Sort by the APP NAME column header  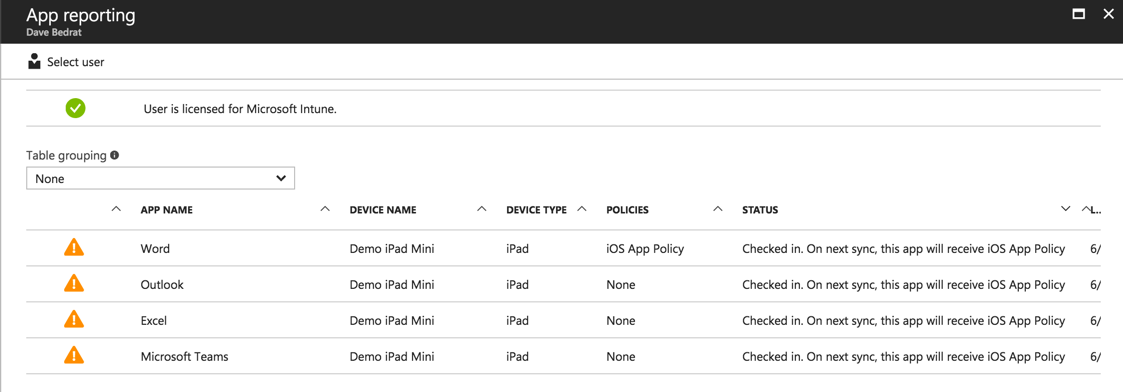click(x=166, y=210)
